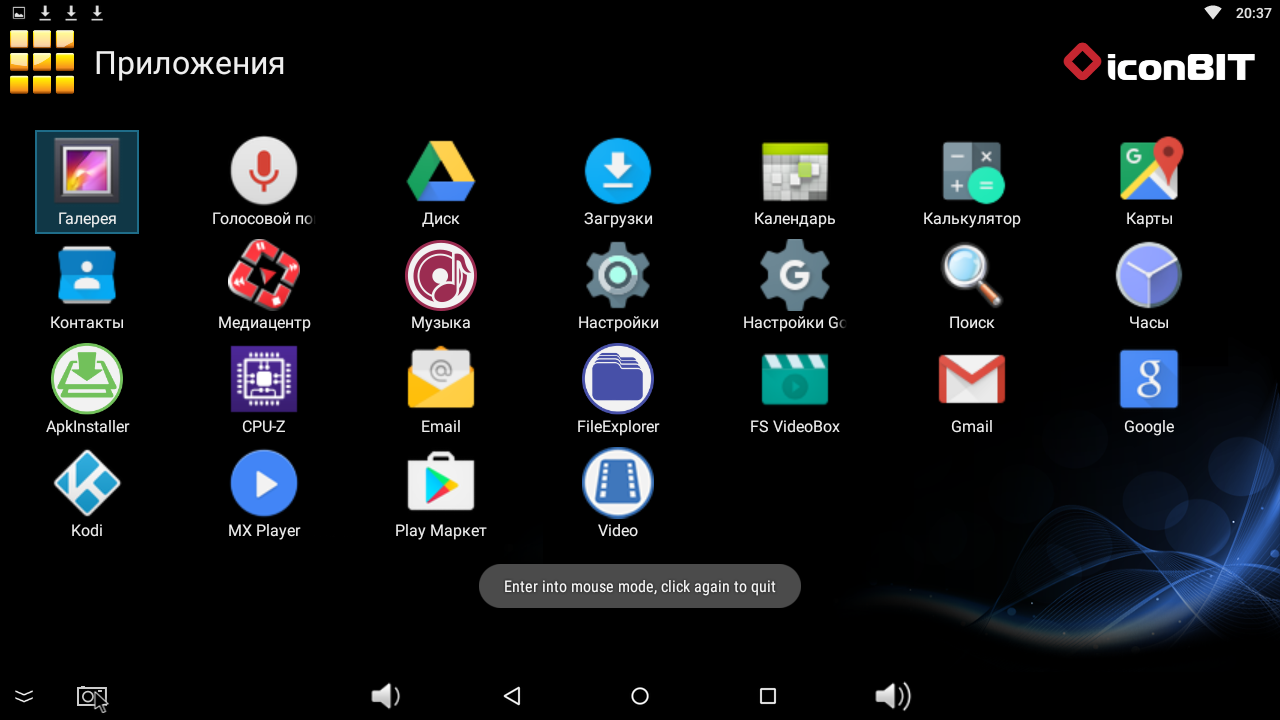Open the Контакты contacts app
1280x720 pixels.
tap(87, 286)
